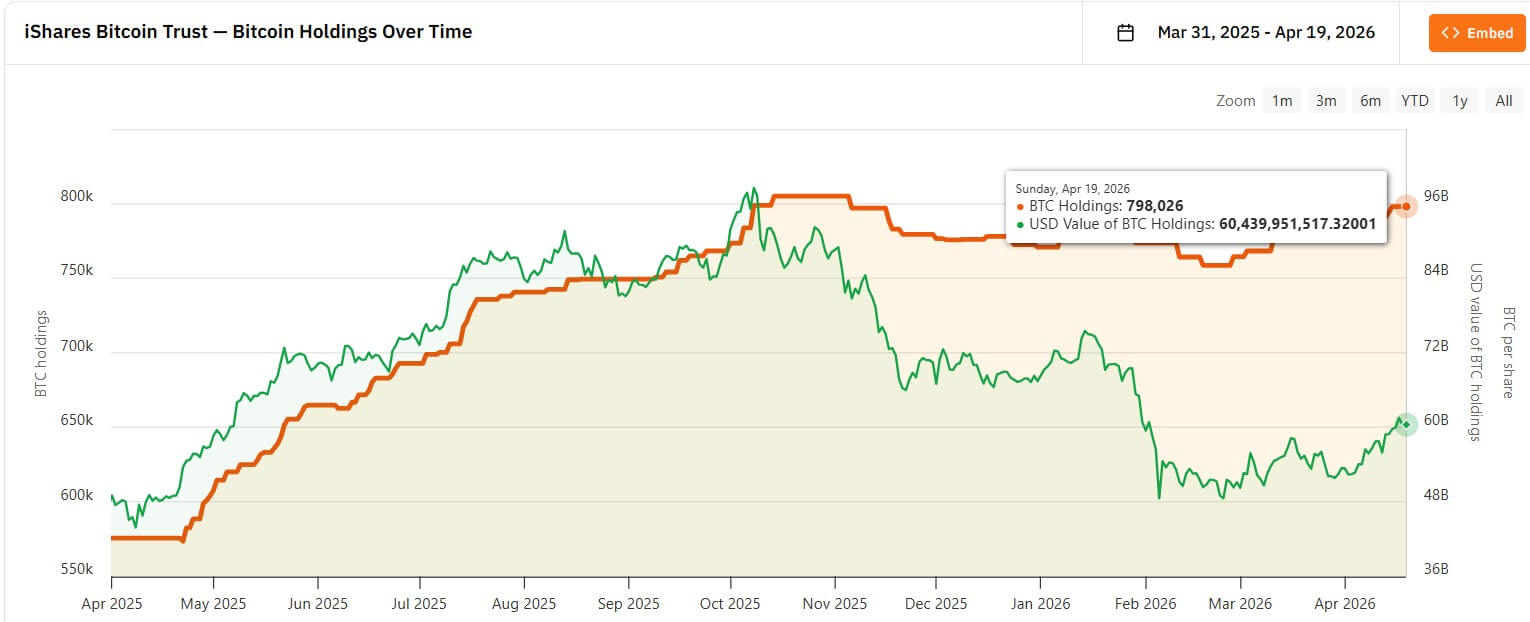Viewport: 1530px width, 622px height.
Task: Switch to the 1y zoom view
Action: (x=1458, y=100)
